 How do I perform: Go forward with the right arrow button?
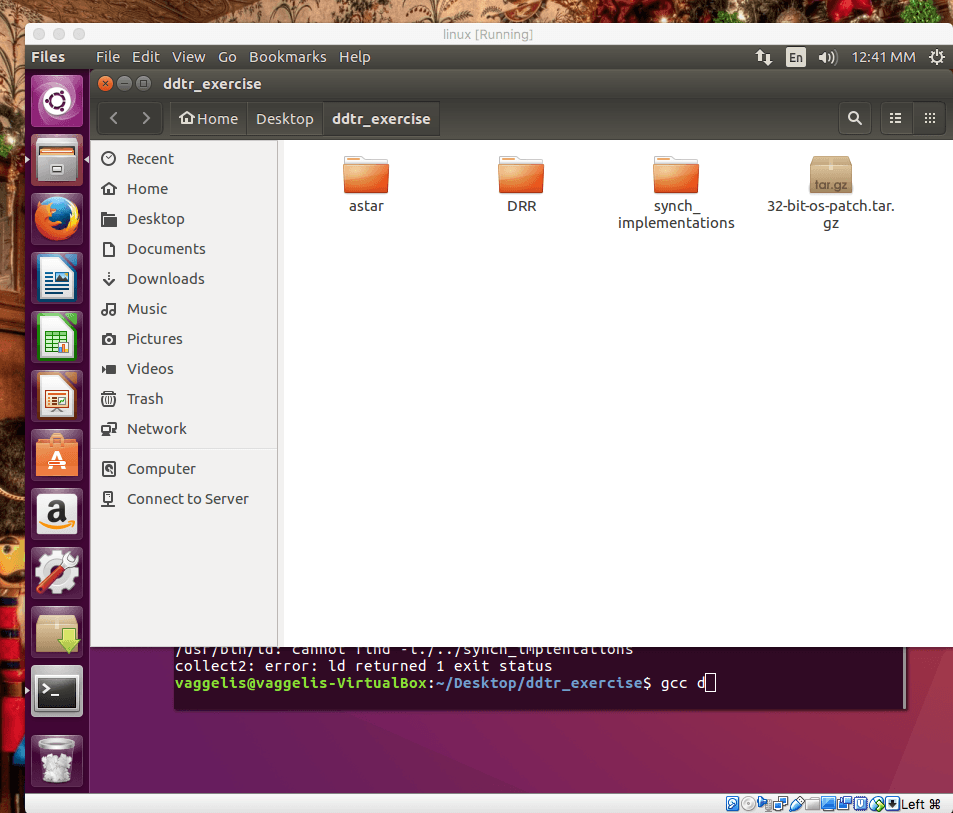coord(146,118)
